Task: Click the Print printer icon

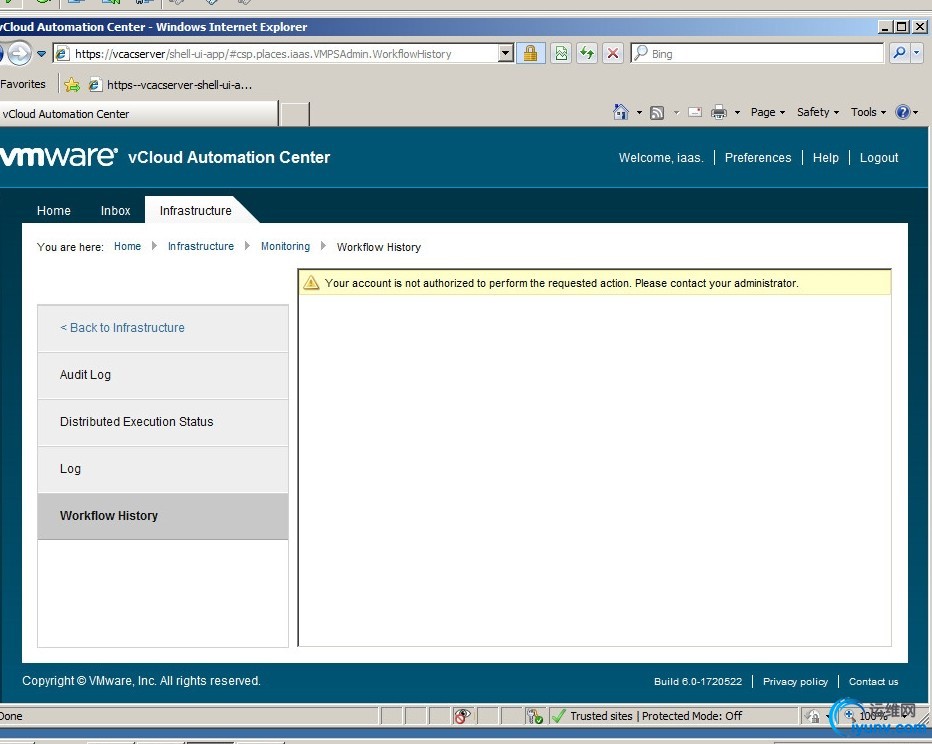Action: (x=719, y=112)
